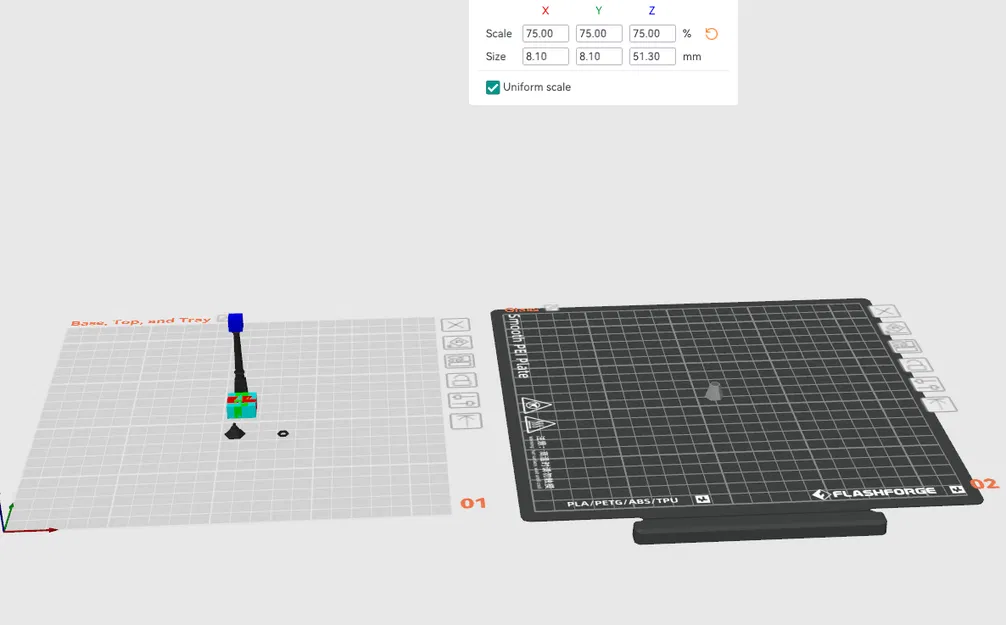Click the Scale Z input field
The image size is (1006, 625).
[x=652, y=33]
